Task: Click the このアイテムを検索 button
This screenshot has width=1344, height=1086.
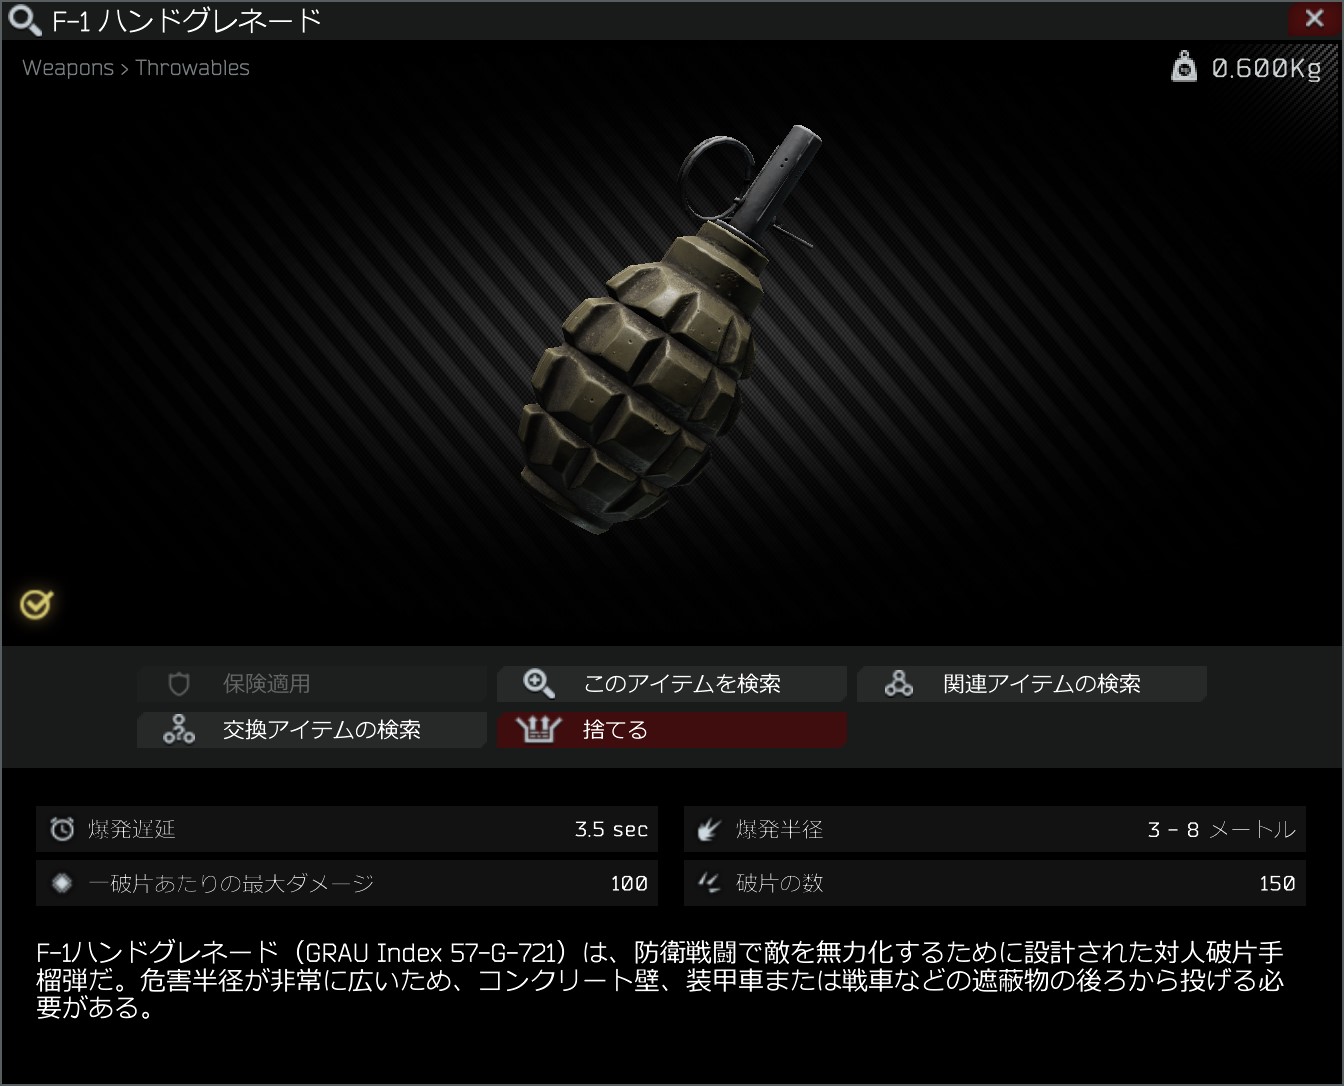Action: 672,684
